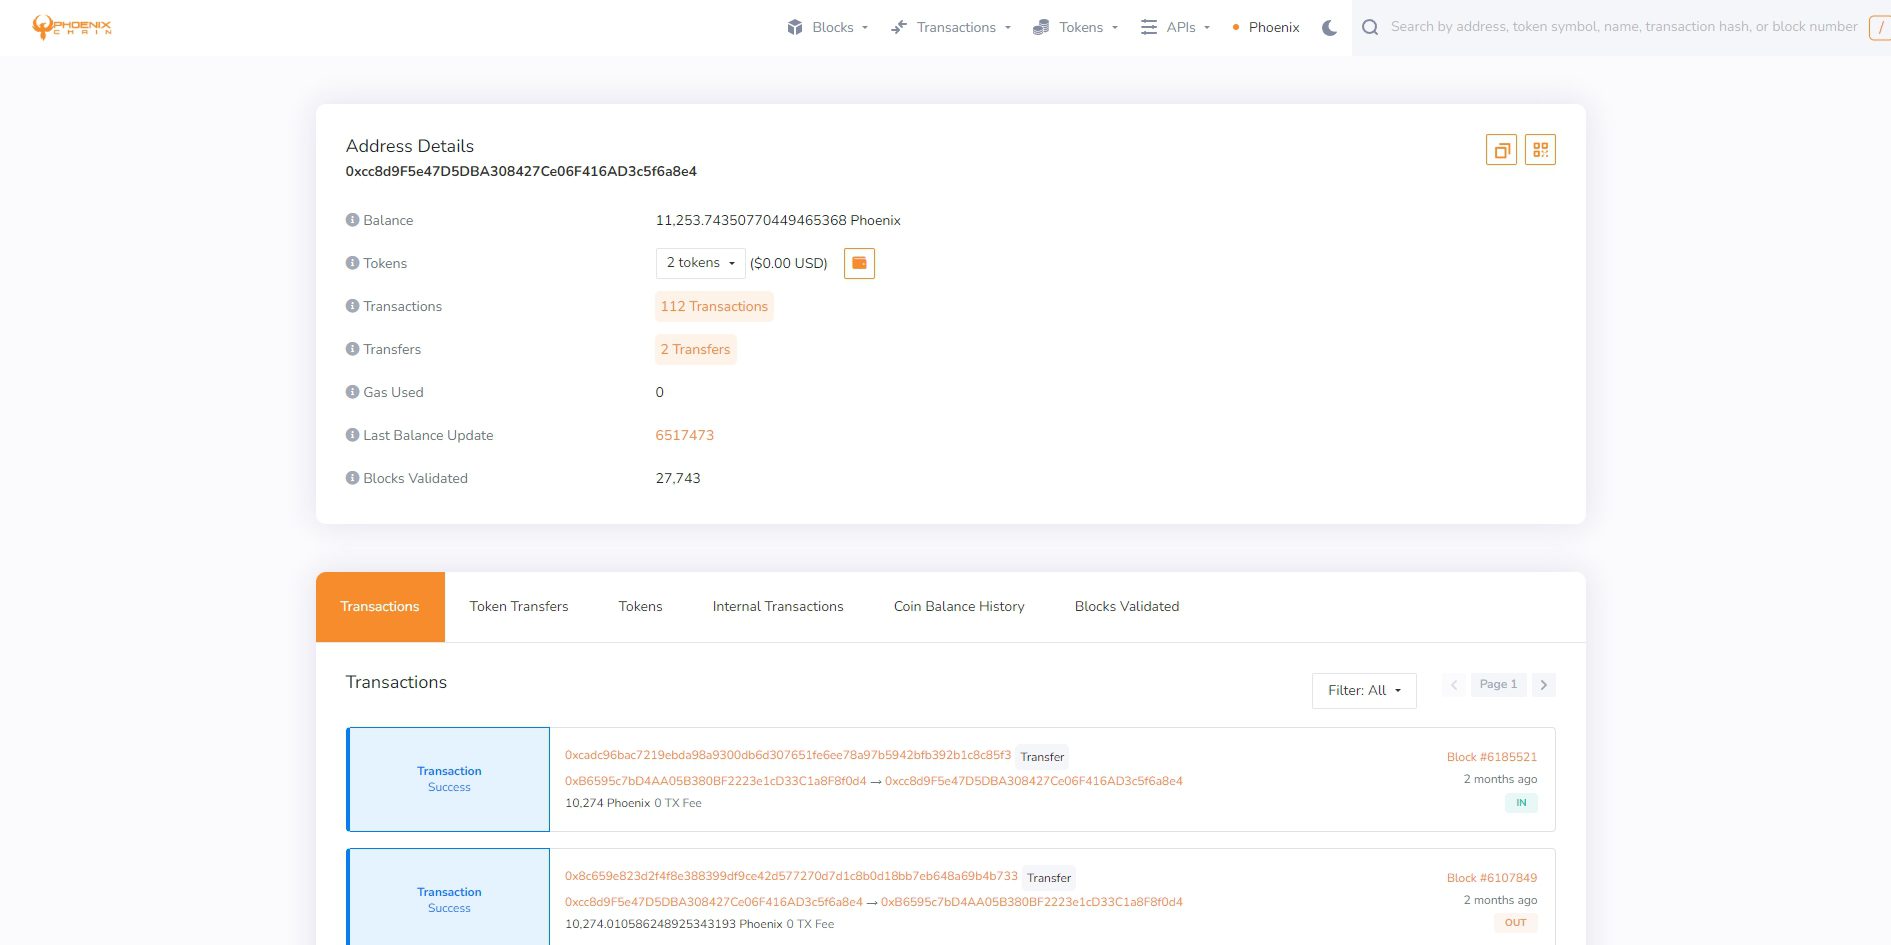Click Transfer tag on second transaction
Image resolution: width=1891 pixels, height=945 pixels.
click(x=1049, y=878)
